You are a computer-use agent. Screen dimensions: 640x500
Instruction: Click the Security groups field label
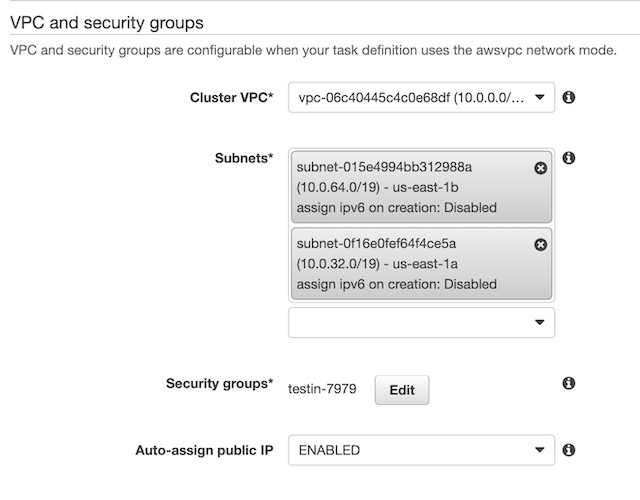219,384
